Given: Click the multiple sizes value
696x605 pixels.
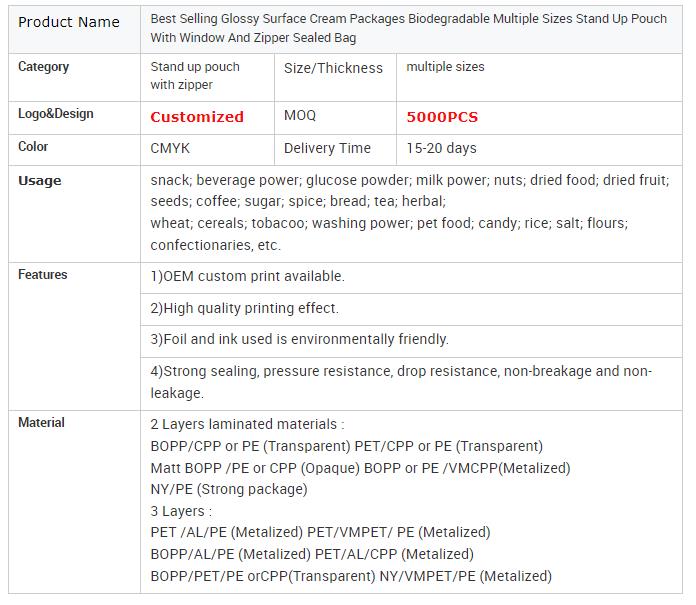Looking at the screenshot, I should (445, 67).
